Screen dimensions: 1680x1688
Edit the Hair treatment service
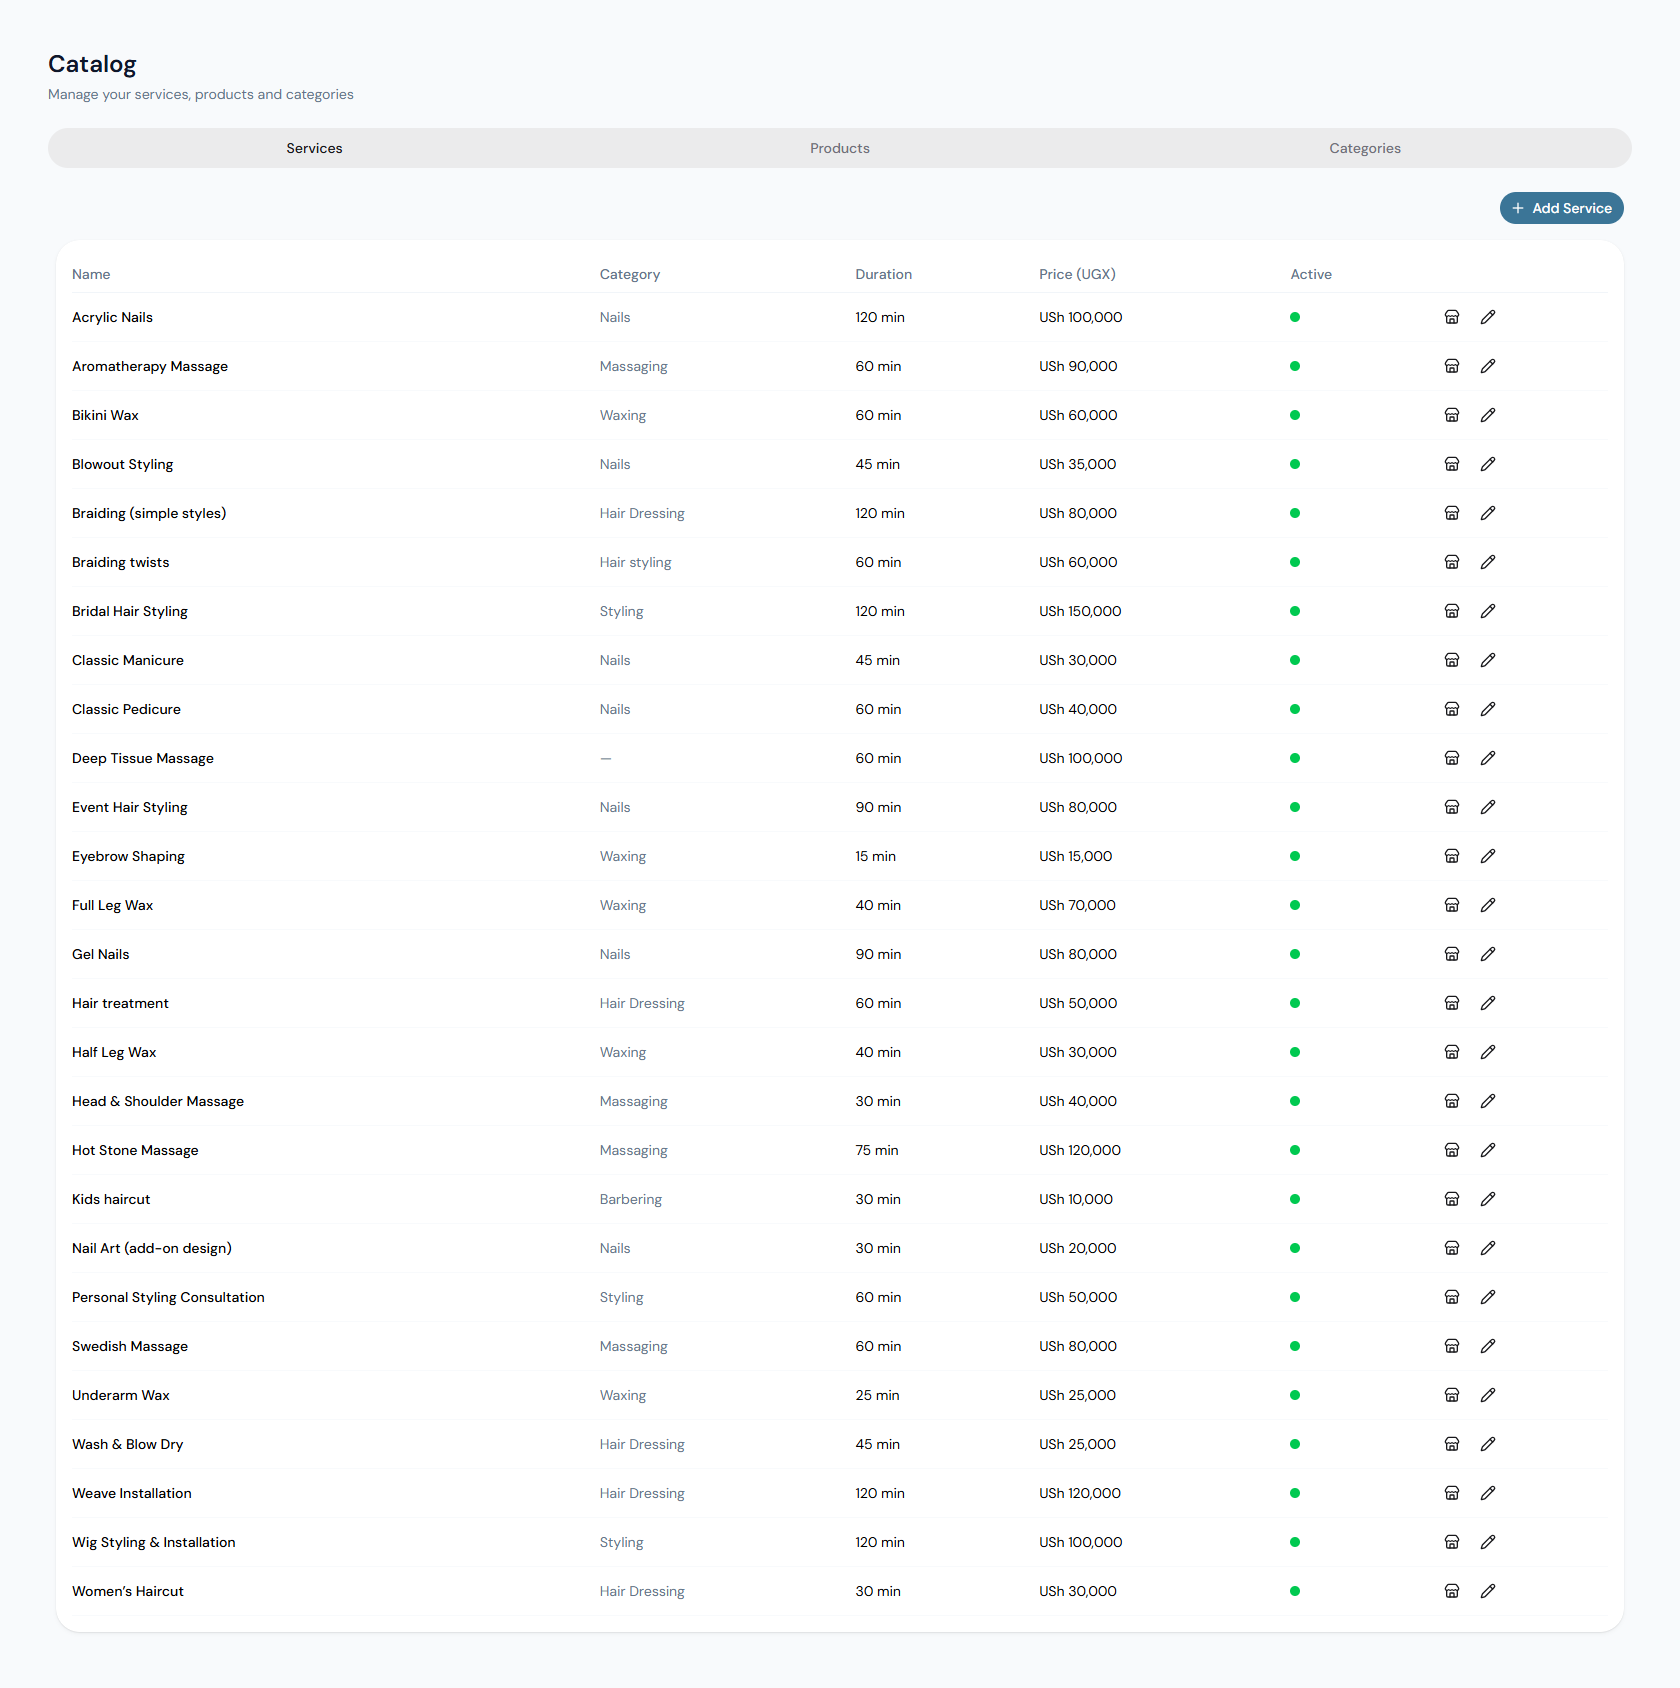[x=1488, y=1003]
